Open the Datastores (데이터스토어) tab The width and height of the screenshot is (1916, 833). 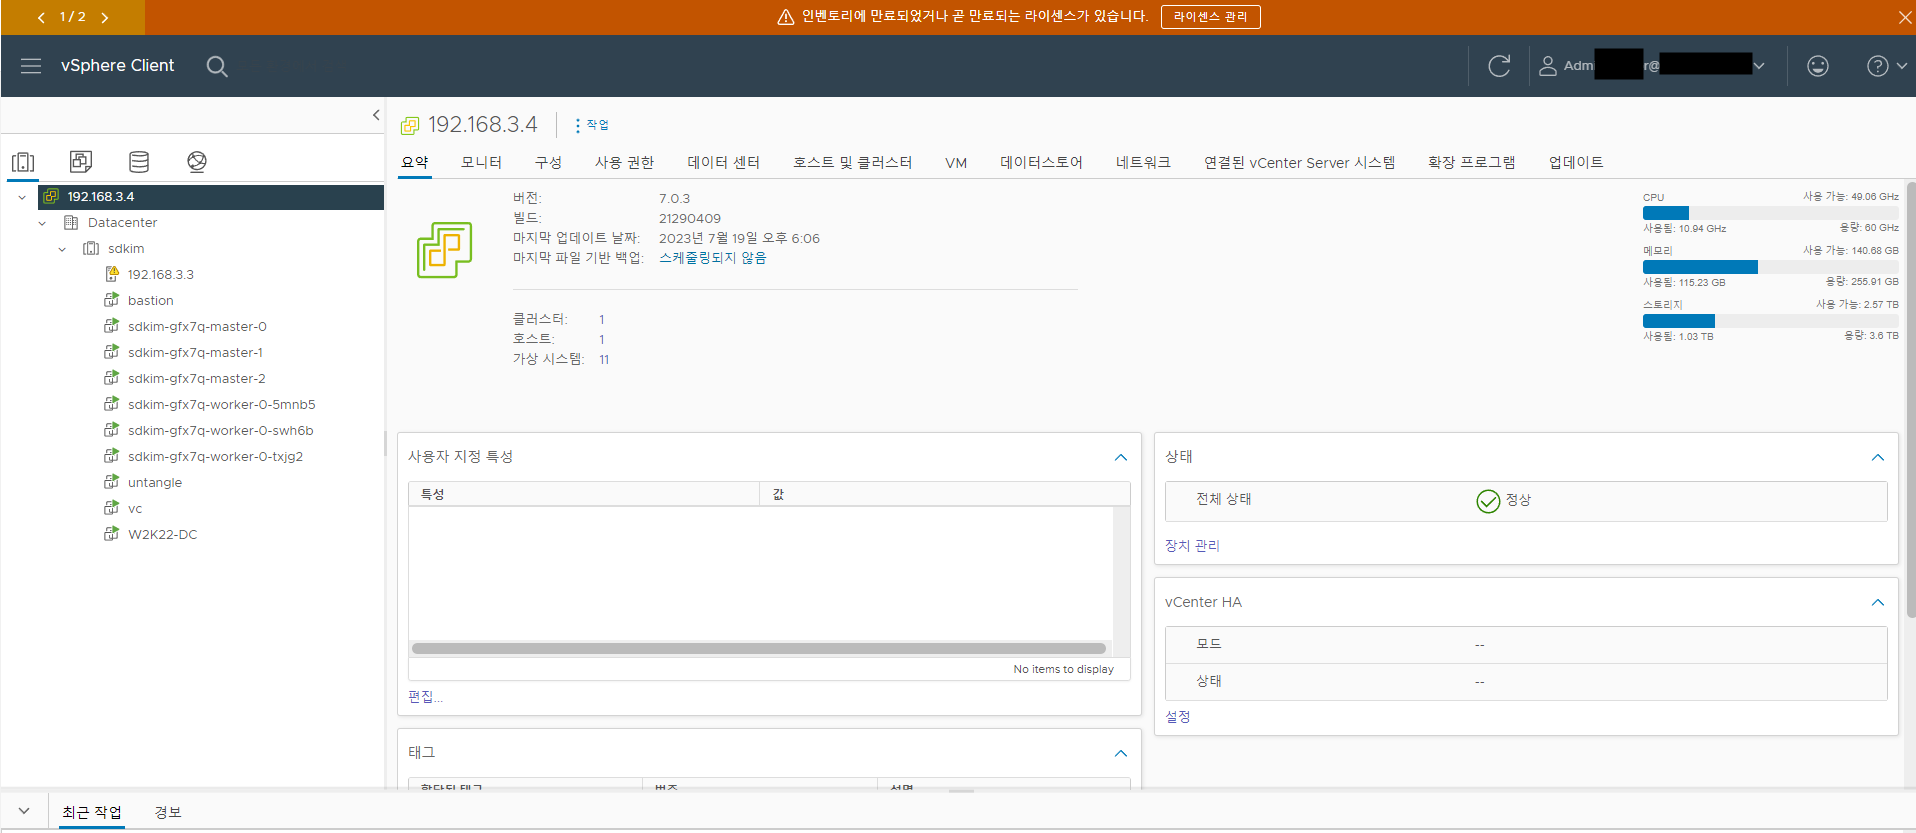coord(1041,162)
